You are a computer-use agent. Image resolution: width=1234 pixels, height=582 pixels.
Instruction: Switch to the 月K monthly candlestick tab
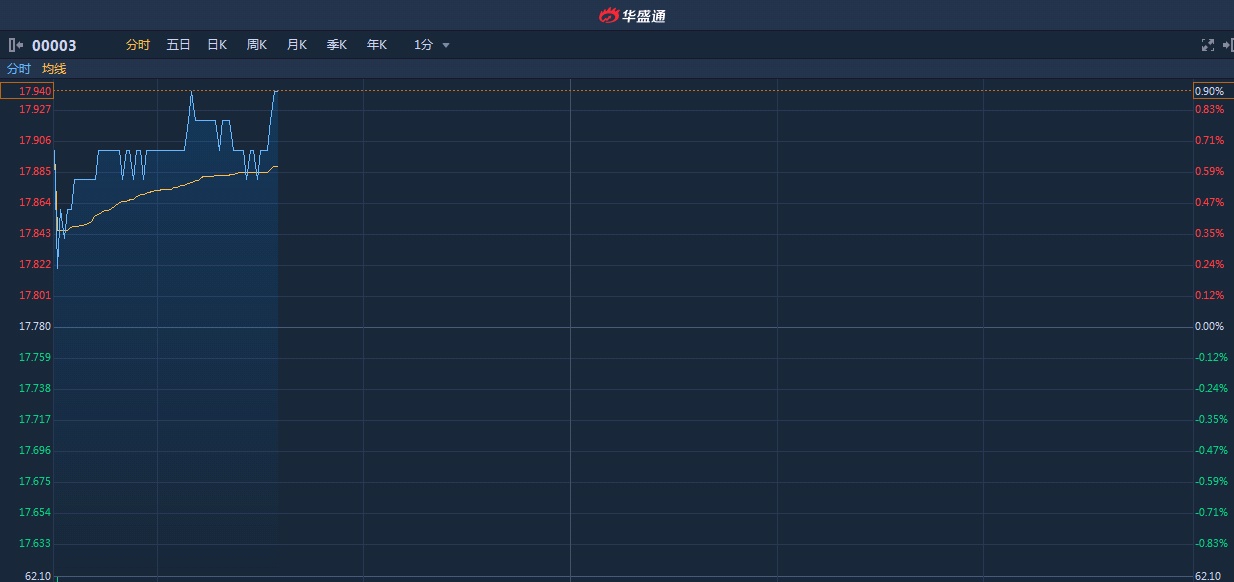coord(297,45)
